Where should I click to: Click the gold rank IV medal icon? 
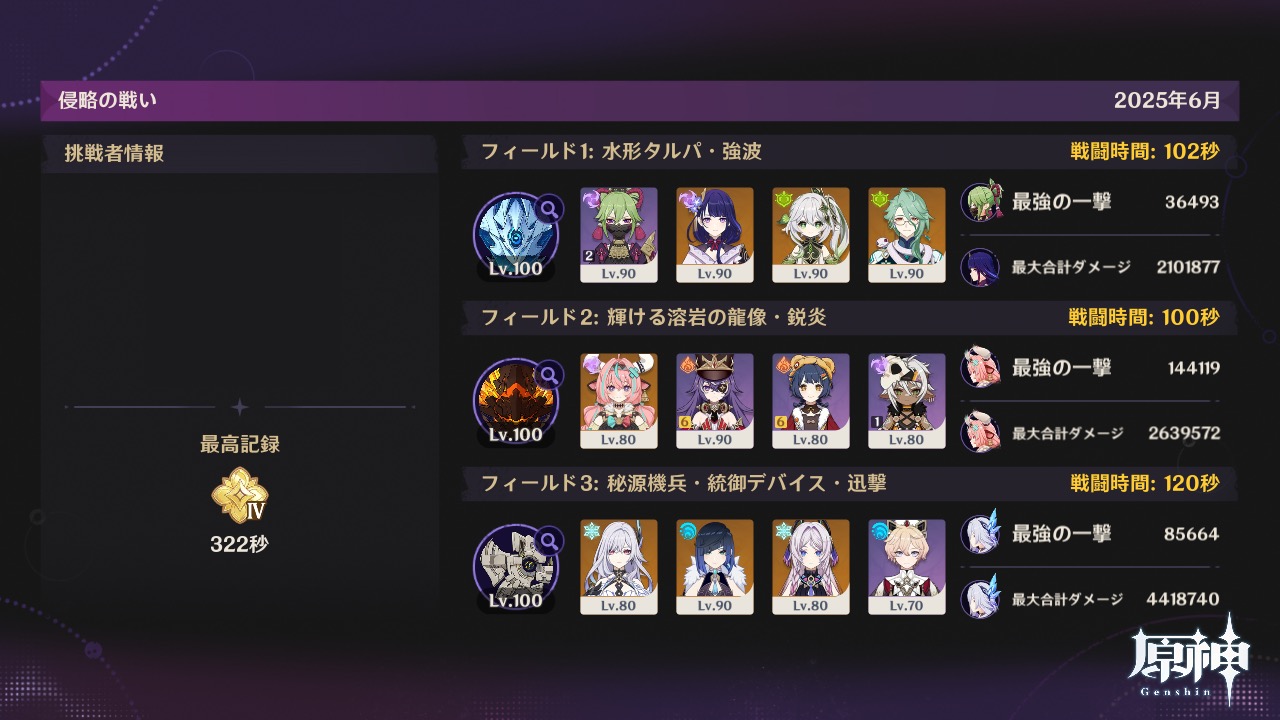coord(240,496)
